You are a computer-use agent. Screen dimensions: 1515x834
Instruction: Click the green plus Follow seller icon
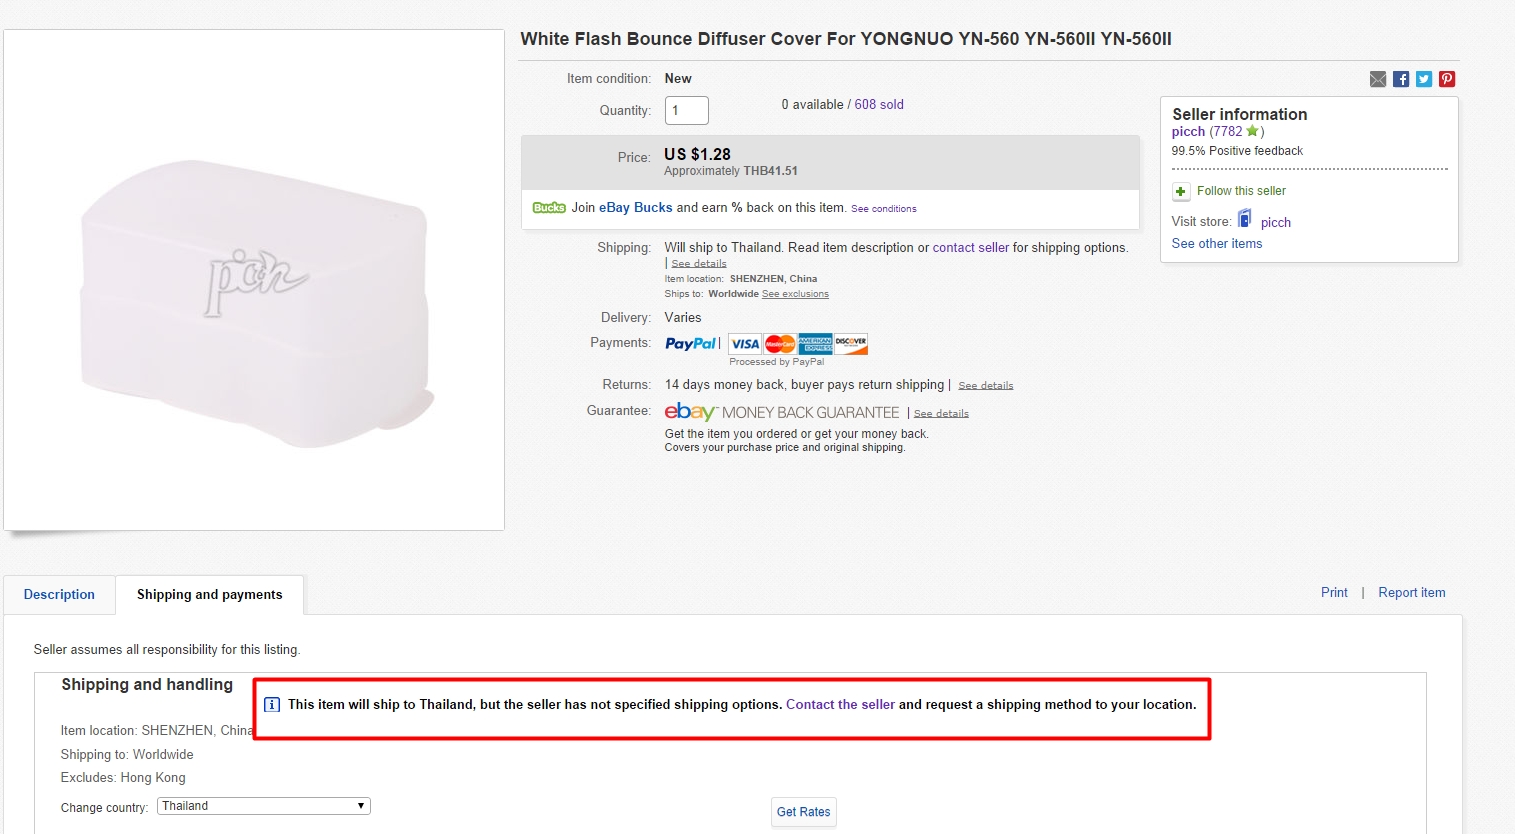1180,191
